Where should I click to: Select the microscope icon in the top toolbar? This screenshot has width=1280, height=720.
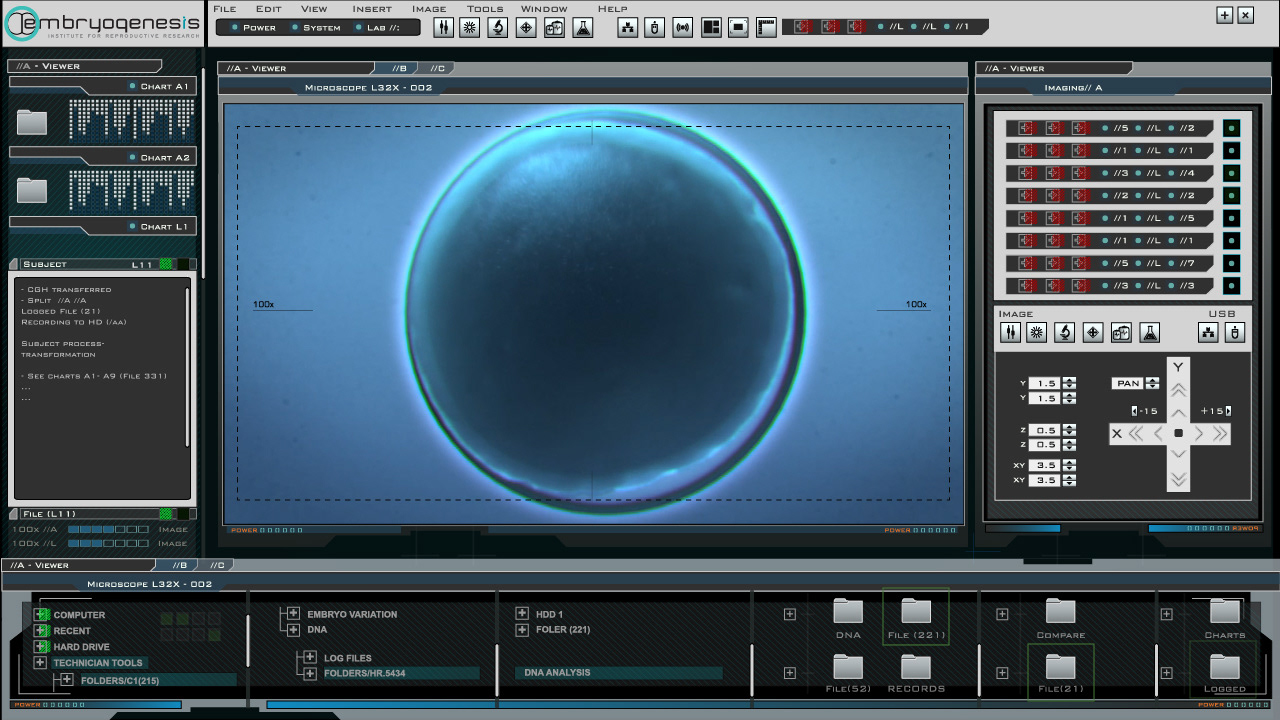pyautogui.click(x=497, y=27)
